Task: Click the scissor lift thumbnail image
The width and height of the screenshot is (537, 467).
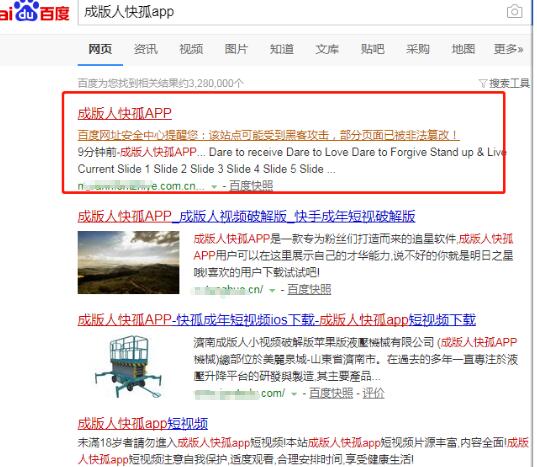Action: tap(128, 366)
